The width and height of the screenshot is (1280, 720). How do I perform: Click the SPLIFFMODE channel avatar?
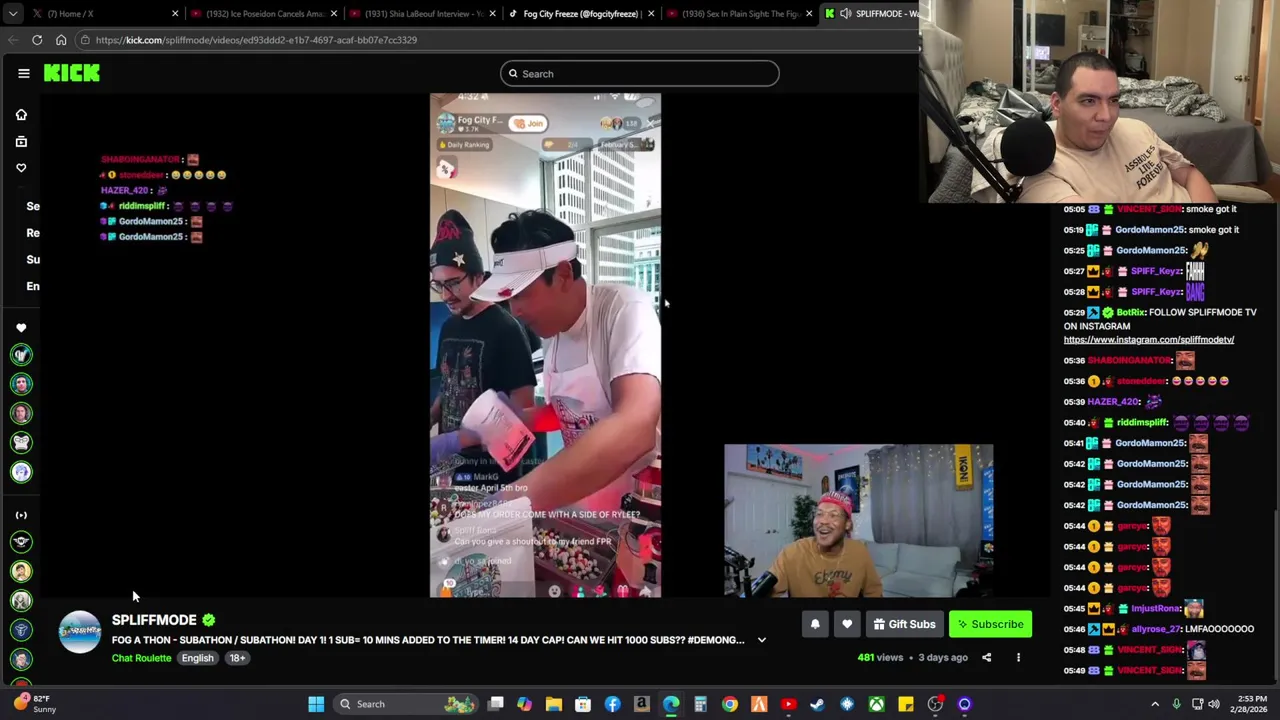tap(80, 632)
